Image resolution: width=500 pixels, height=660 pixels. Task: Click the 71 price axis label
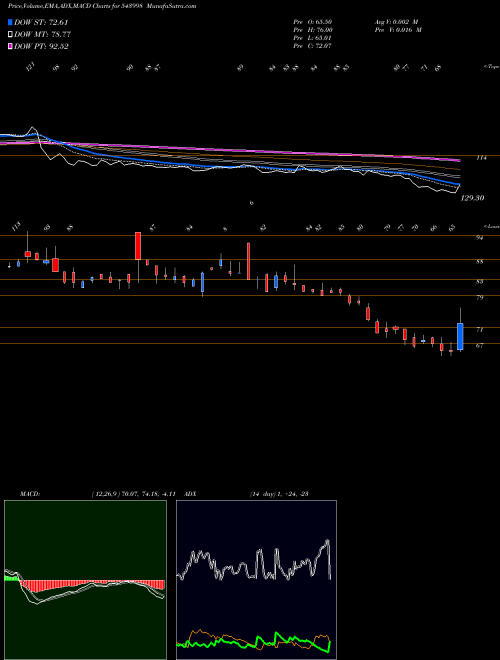coord(480,330)
